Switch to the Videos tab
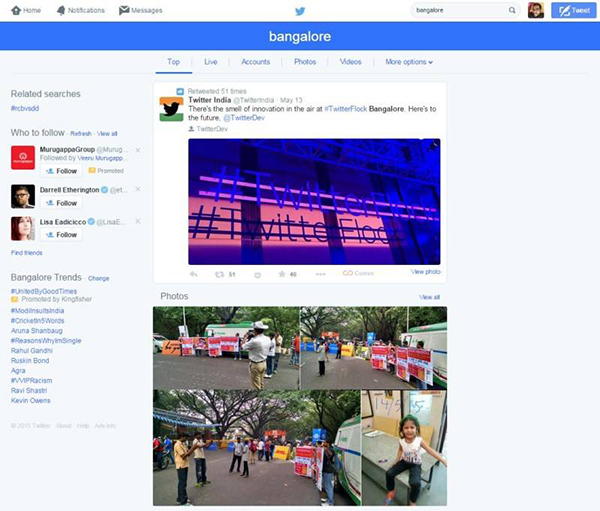 (351, 62)
